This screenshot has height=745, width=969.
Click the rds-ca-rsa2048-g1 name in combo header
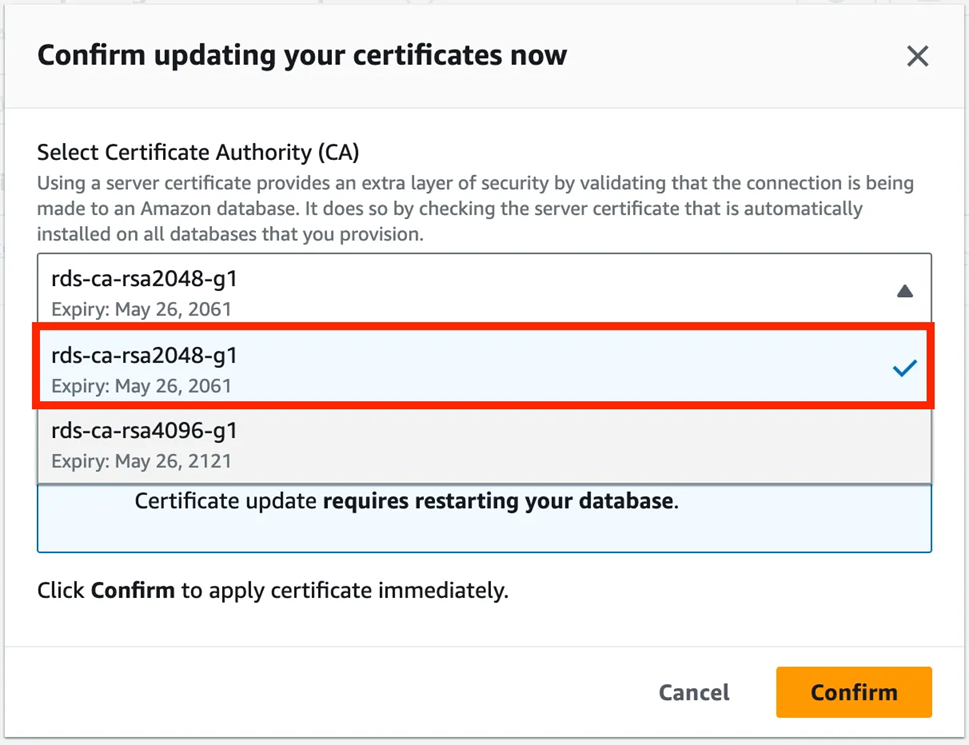pyautogui.click(x=144, y=279)
